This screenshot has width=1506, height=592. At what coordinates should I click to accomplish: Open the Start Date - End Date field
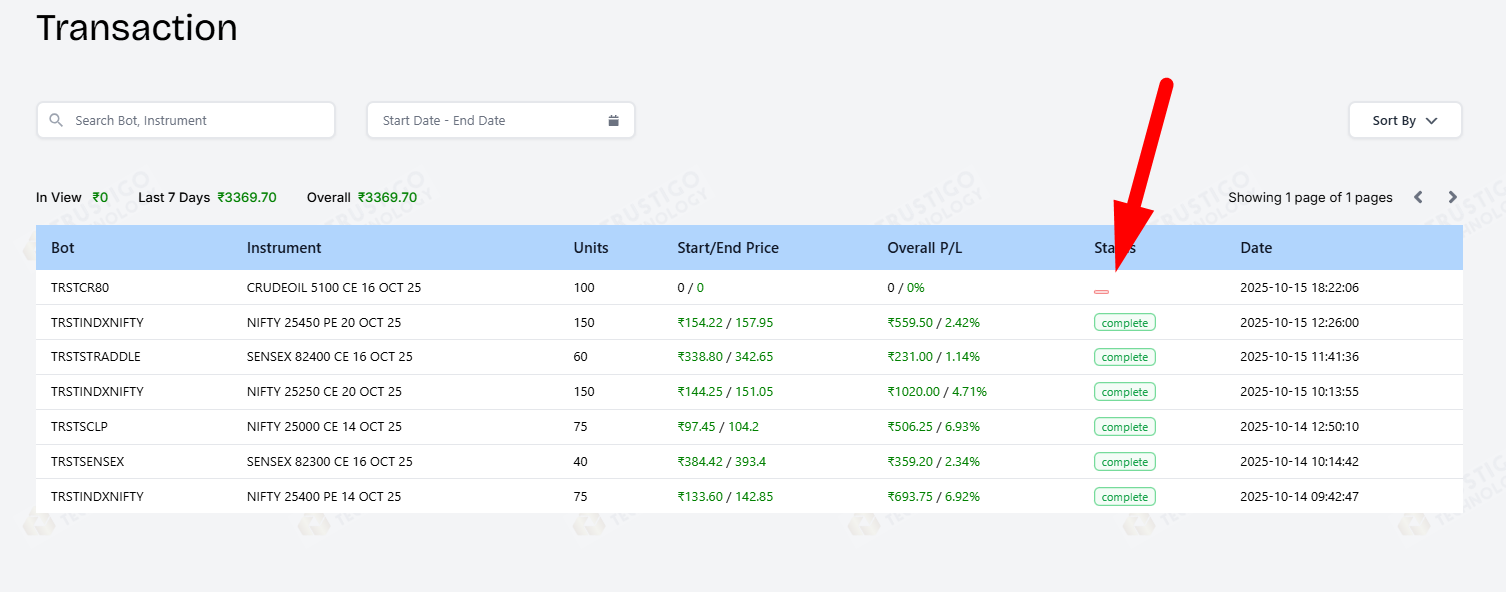click(x=490, y=120)
